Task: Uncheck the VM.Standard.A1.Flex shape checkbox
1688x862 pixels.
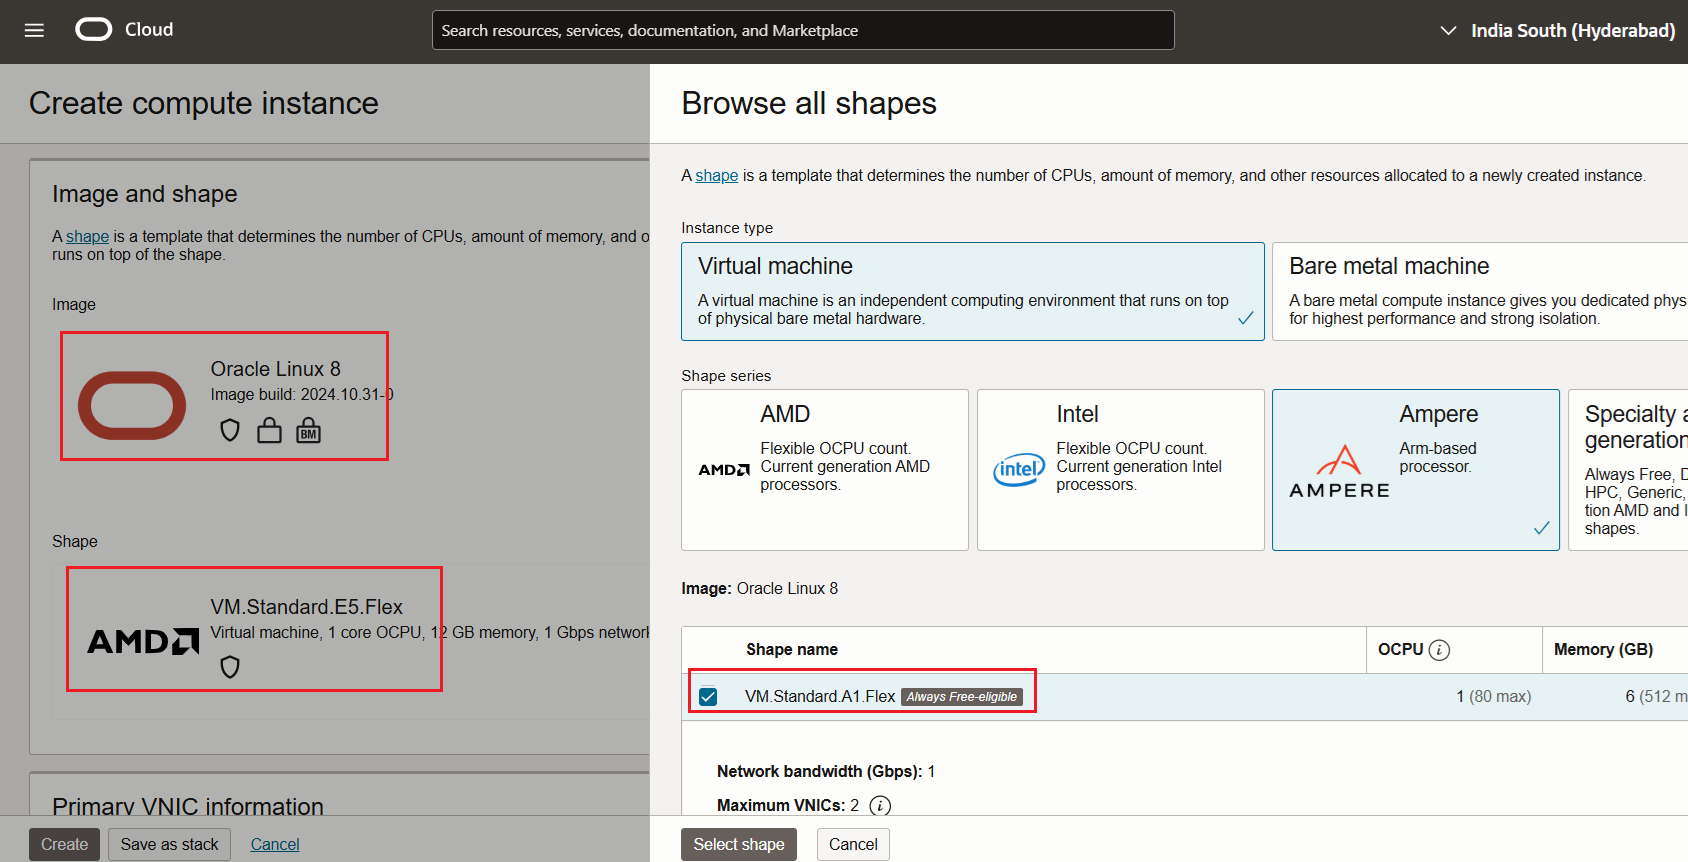Action: pyautogui.click(x=708, y=697)
